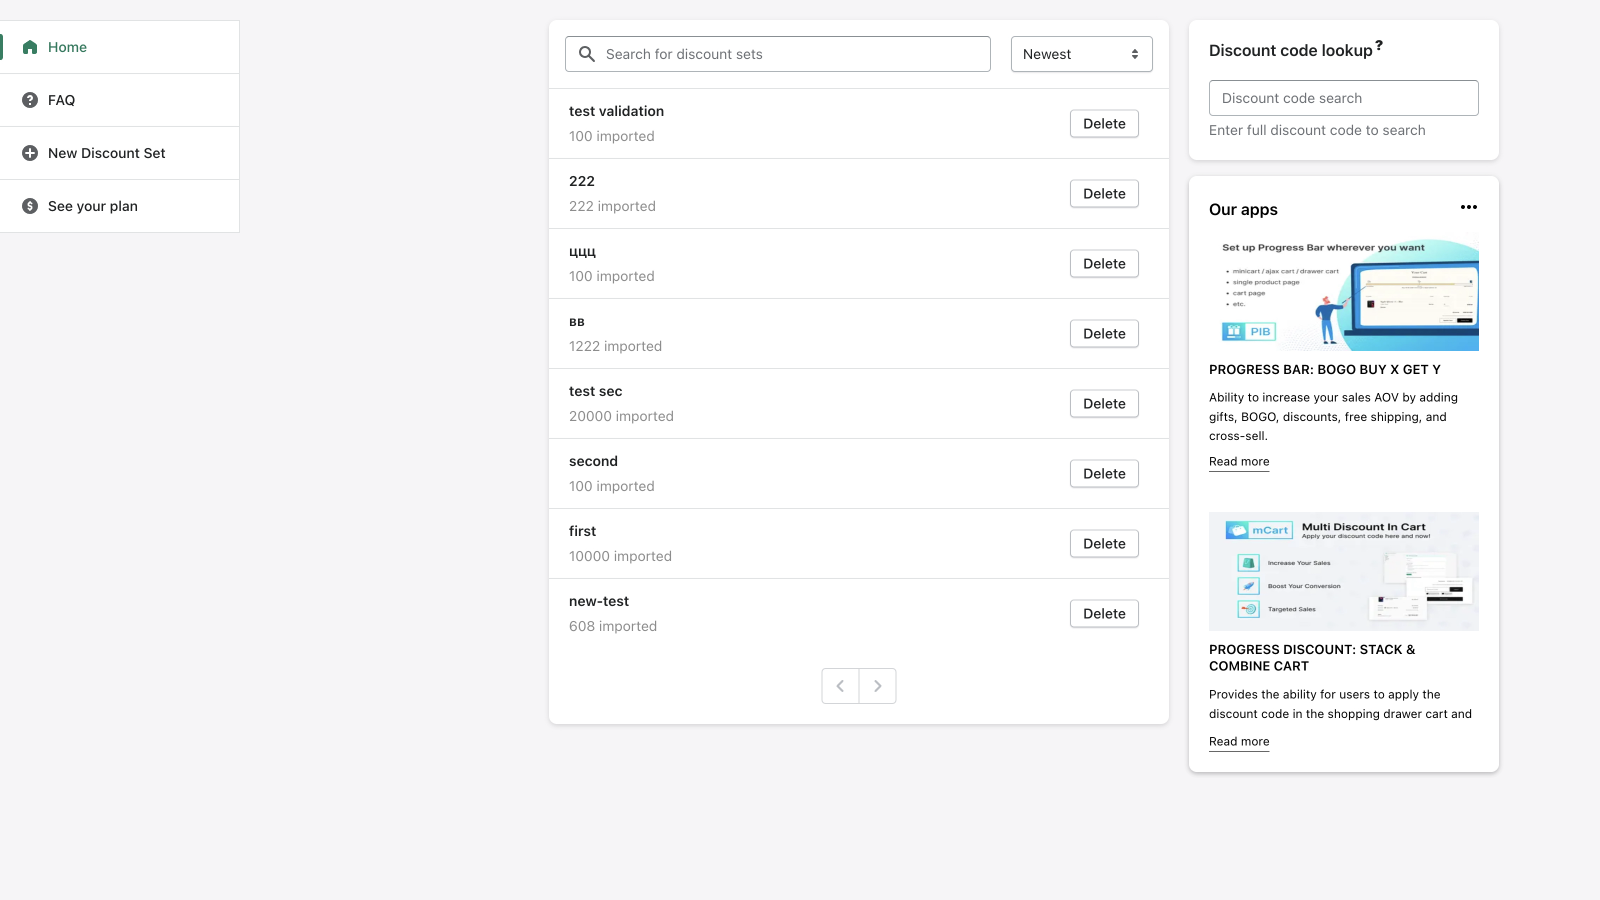Open See your plan via the dollar icon
1600x900 pixels.
click(29, 206)
